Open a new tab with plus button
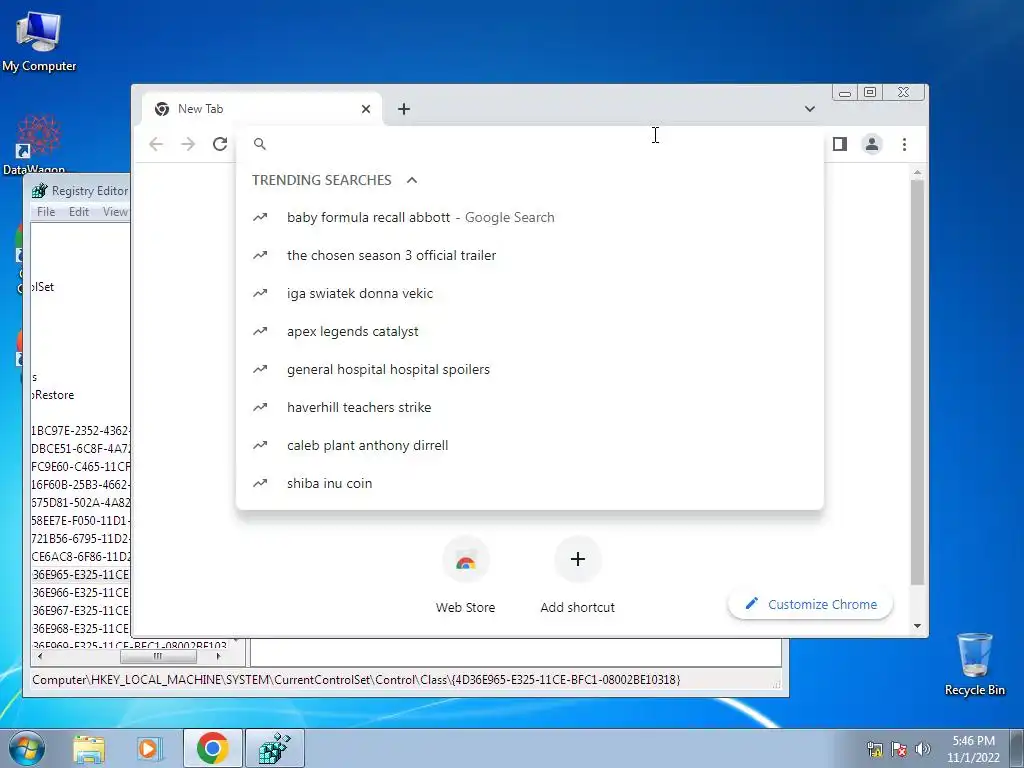This screenshot has width=1024, height=768. pos(404,109)
